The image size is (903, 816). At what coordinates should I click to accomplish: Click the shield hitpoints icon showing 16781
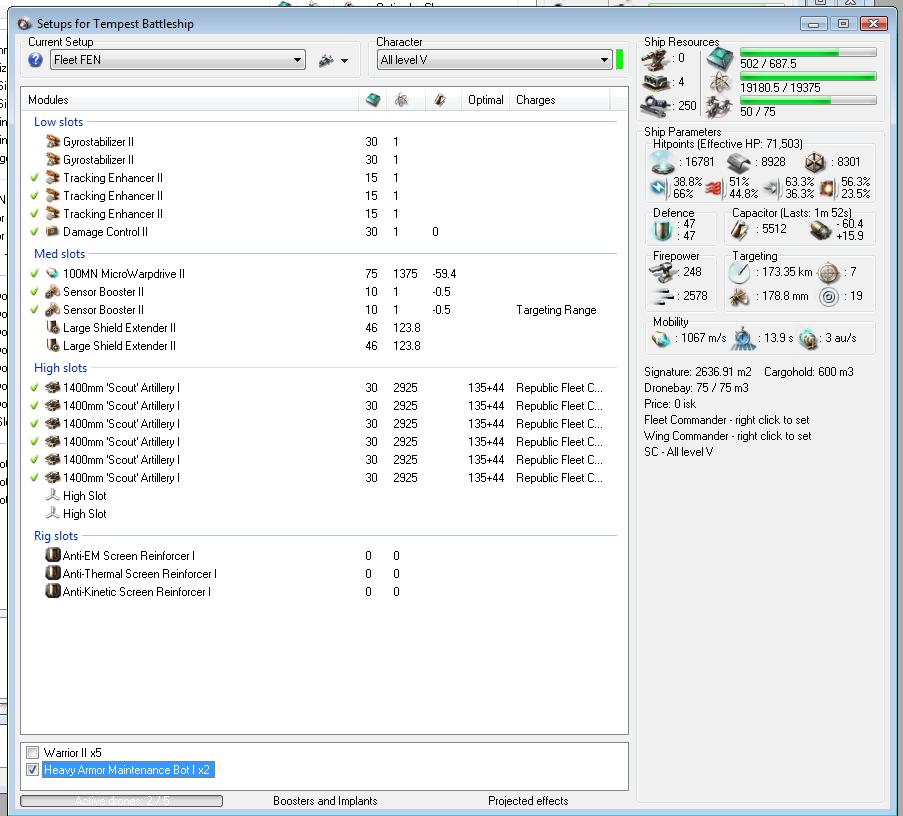[662, 162]
